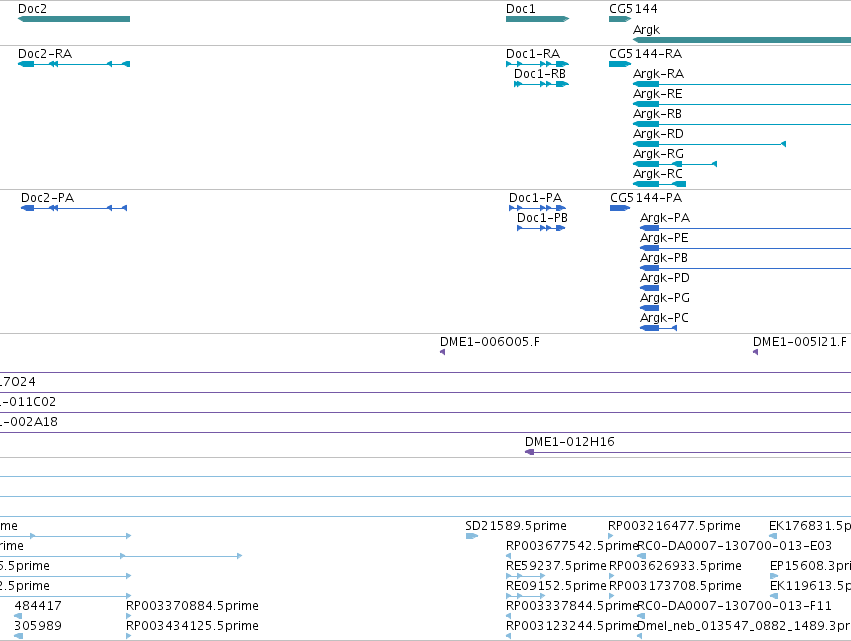Select the Doc1 gene bar
Screen dimensions: 851x641
(537, 19)
